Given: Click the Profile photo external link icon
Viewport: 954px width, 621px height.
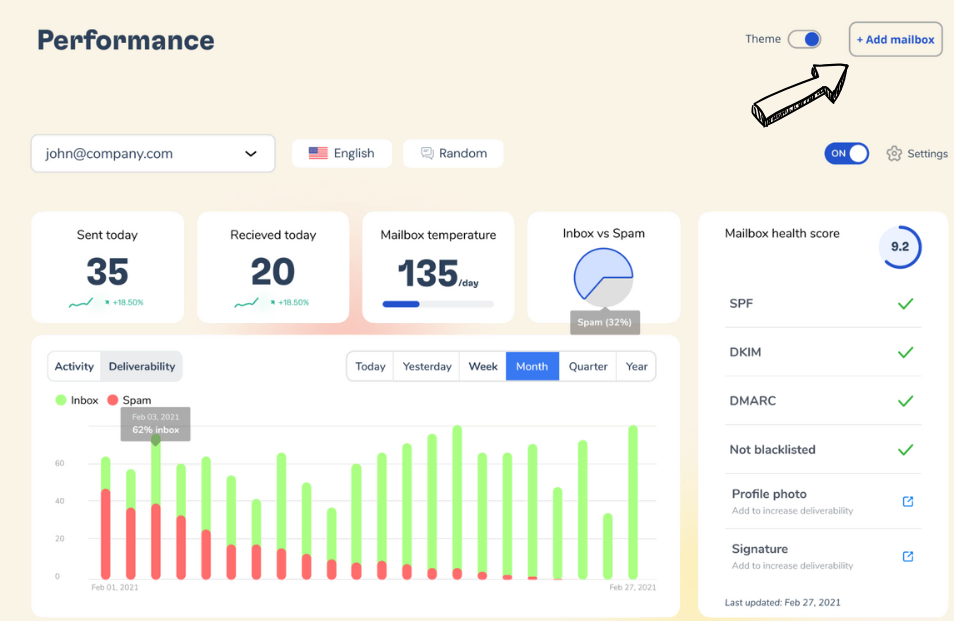Looking at the screenshot, I should 908,501.
